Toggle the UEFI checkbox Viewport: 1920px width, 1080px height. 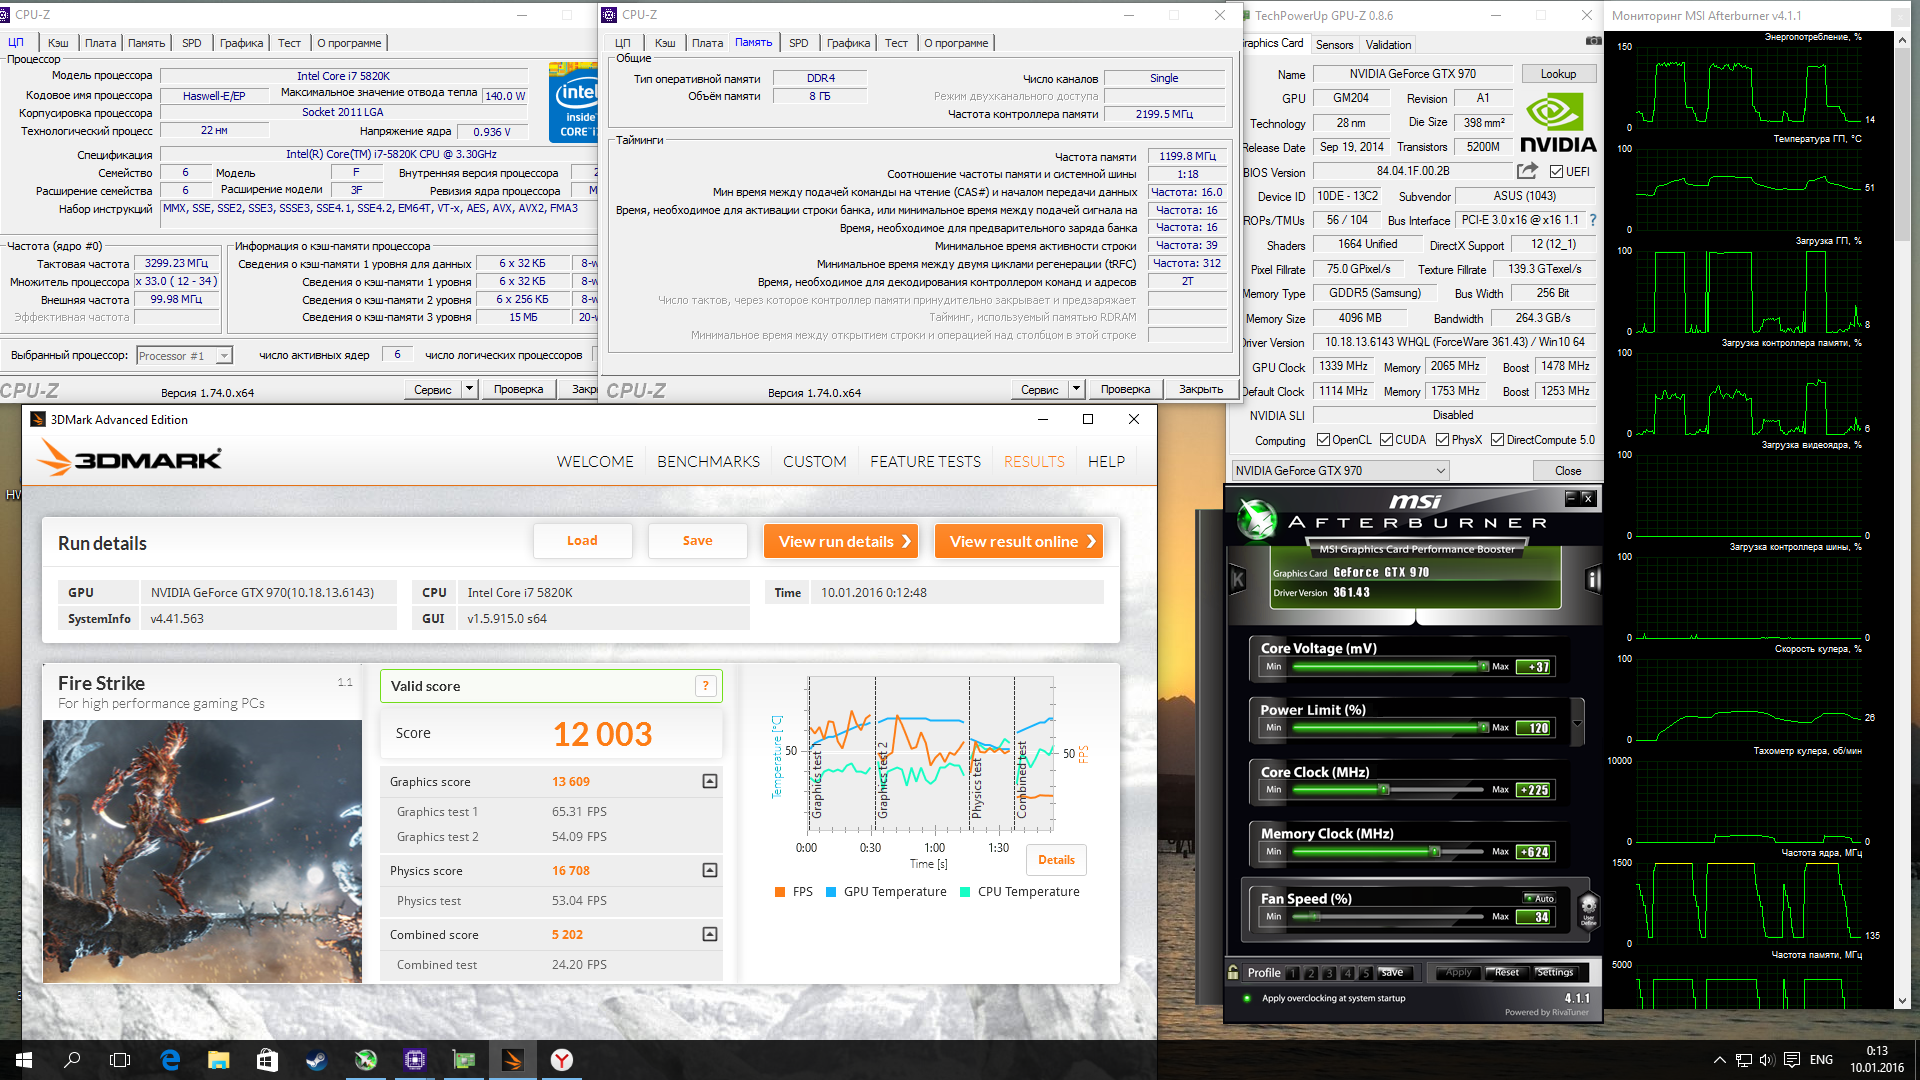tap(1556, 172)
